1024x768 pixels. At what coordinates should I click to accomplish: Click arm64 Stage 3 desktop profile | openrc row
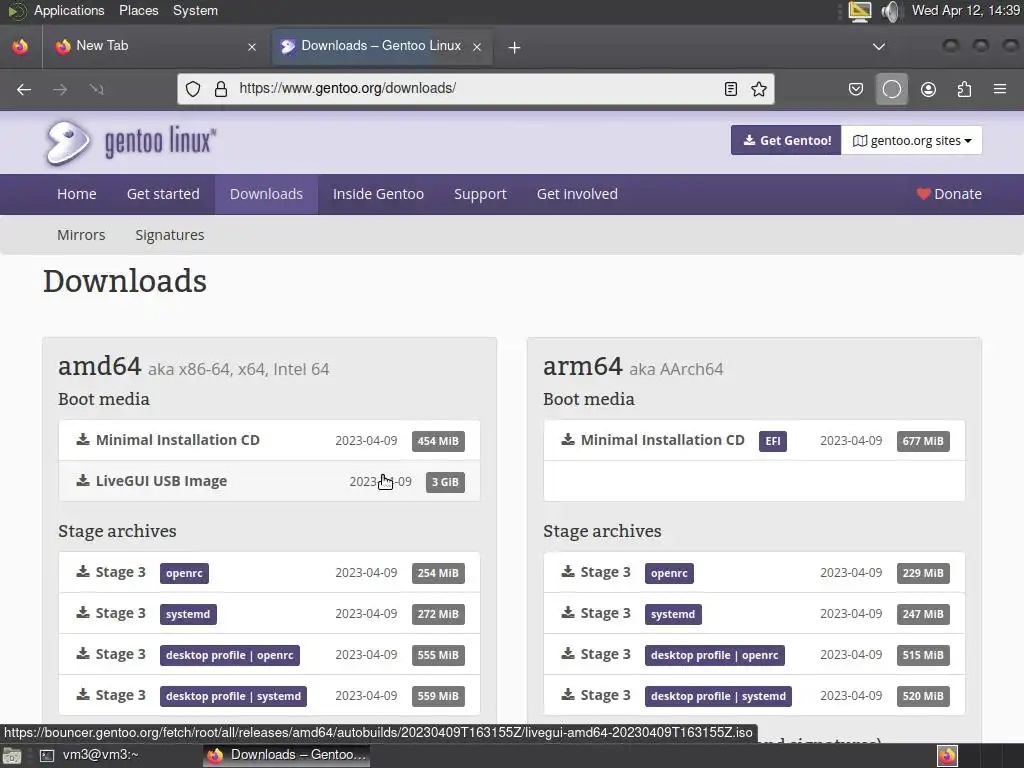tap(754, 654)
